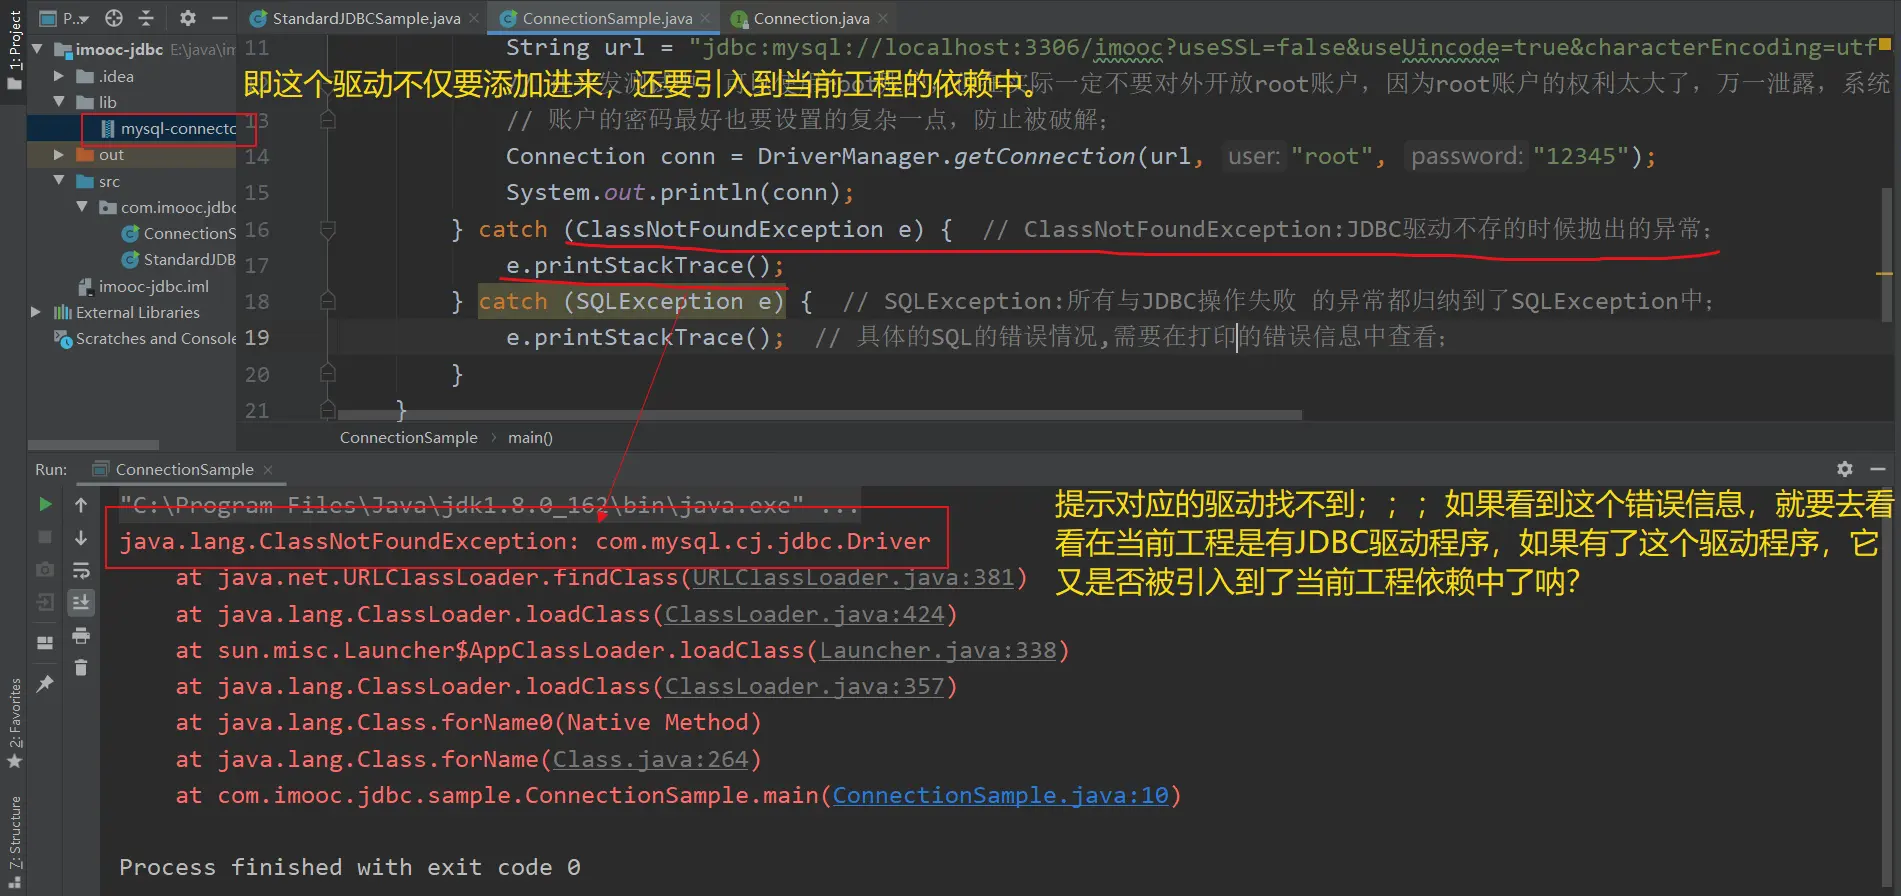
Task: Open the Project view selector dropdown
Action: 64,18
